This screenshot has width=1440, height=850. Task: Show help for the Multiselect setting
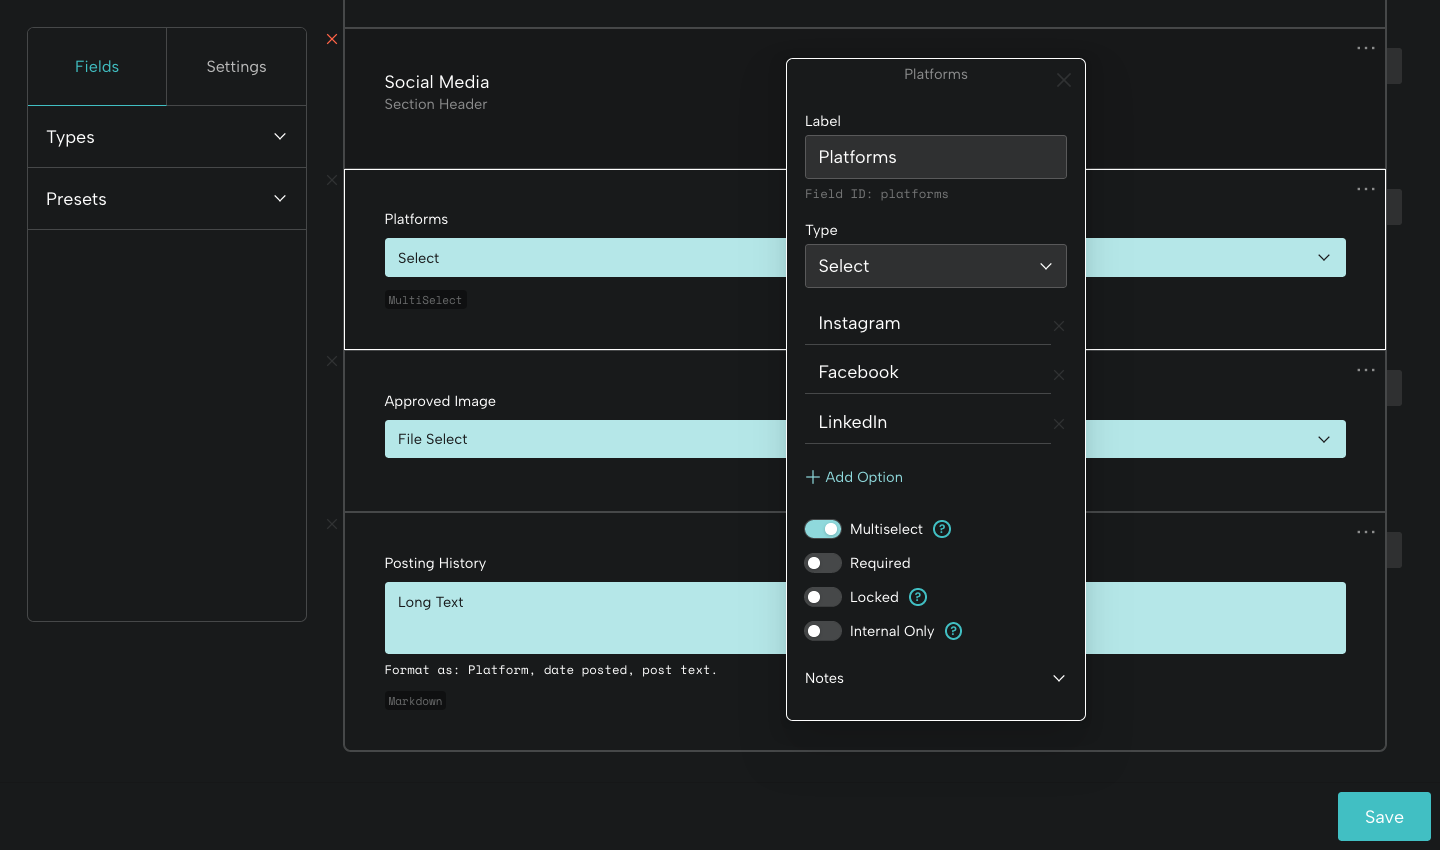[x=942, y=529]
